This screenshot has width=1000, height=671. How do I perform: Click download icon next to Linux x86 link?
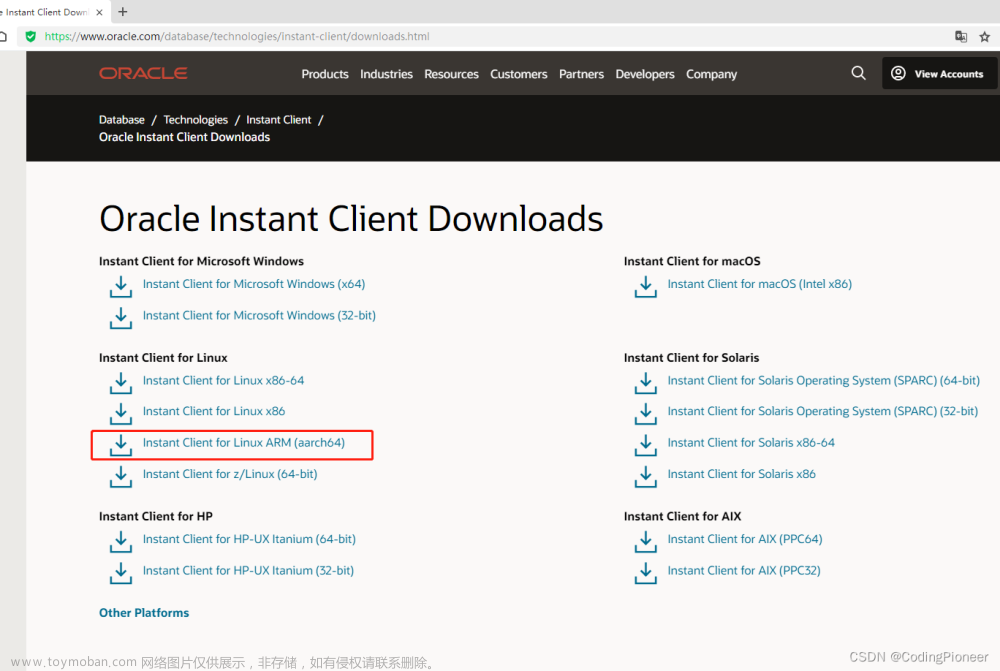pos(121,413)
